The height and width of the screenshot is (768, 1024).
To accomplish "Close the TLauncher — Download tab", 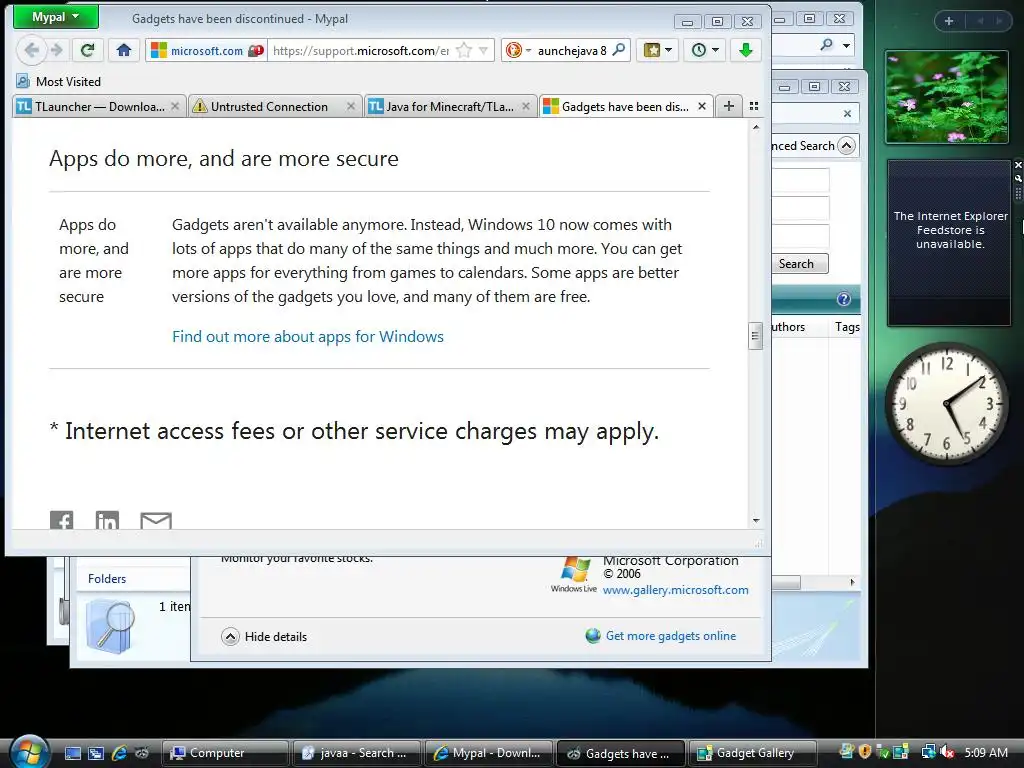I will (x=175, y=106).
